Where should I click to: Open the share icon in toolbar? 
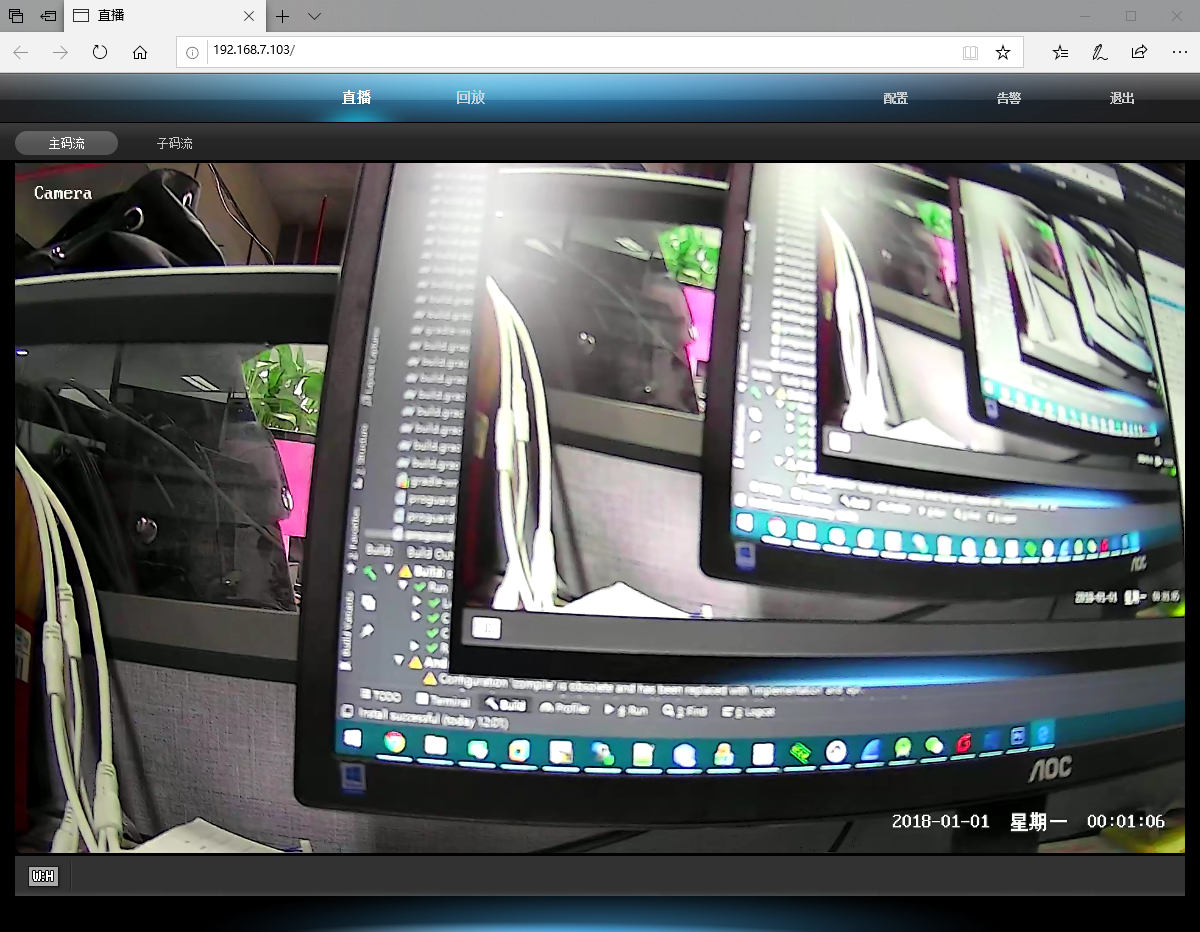(1139, 52)
